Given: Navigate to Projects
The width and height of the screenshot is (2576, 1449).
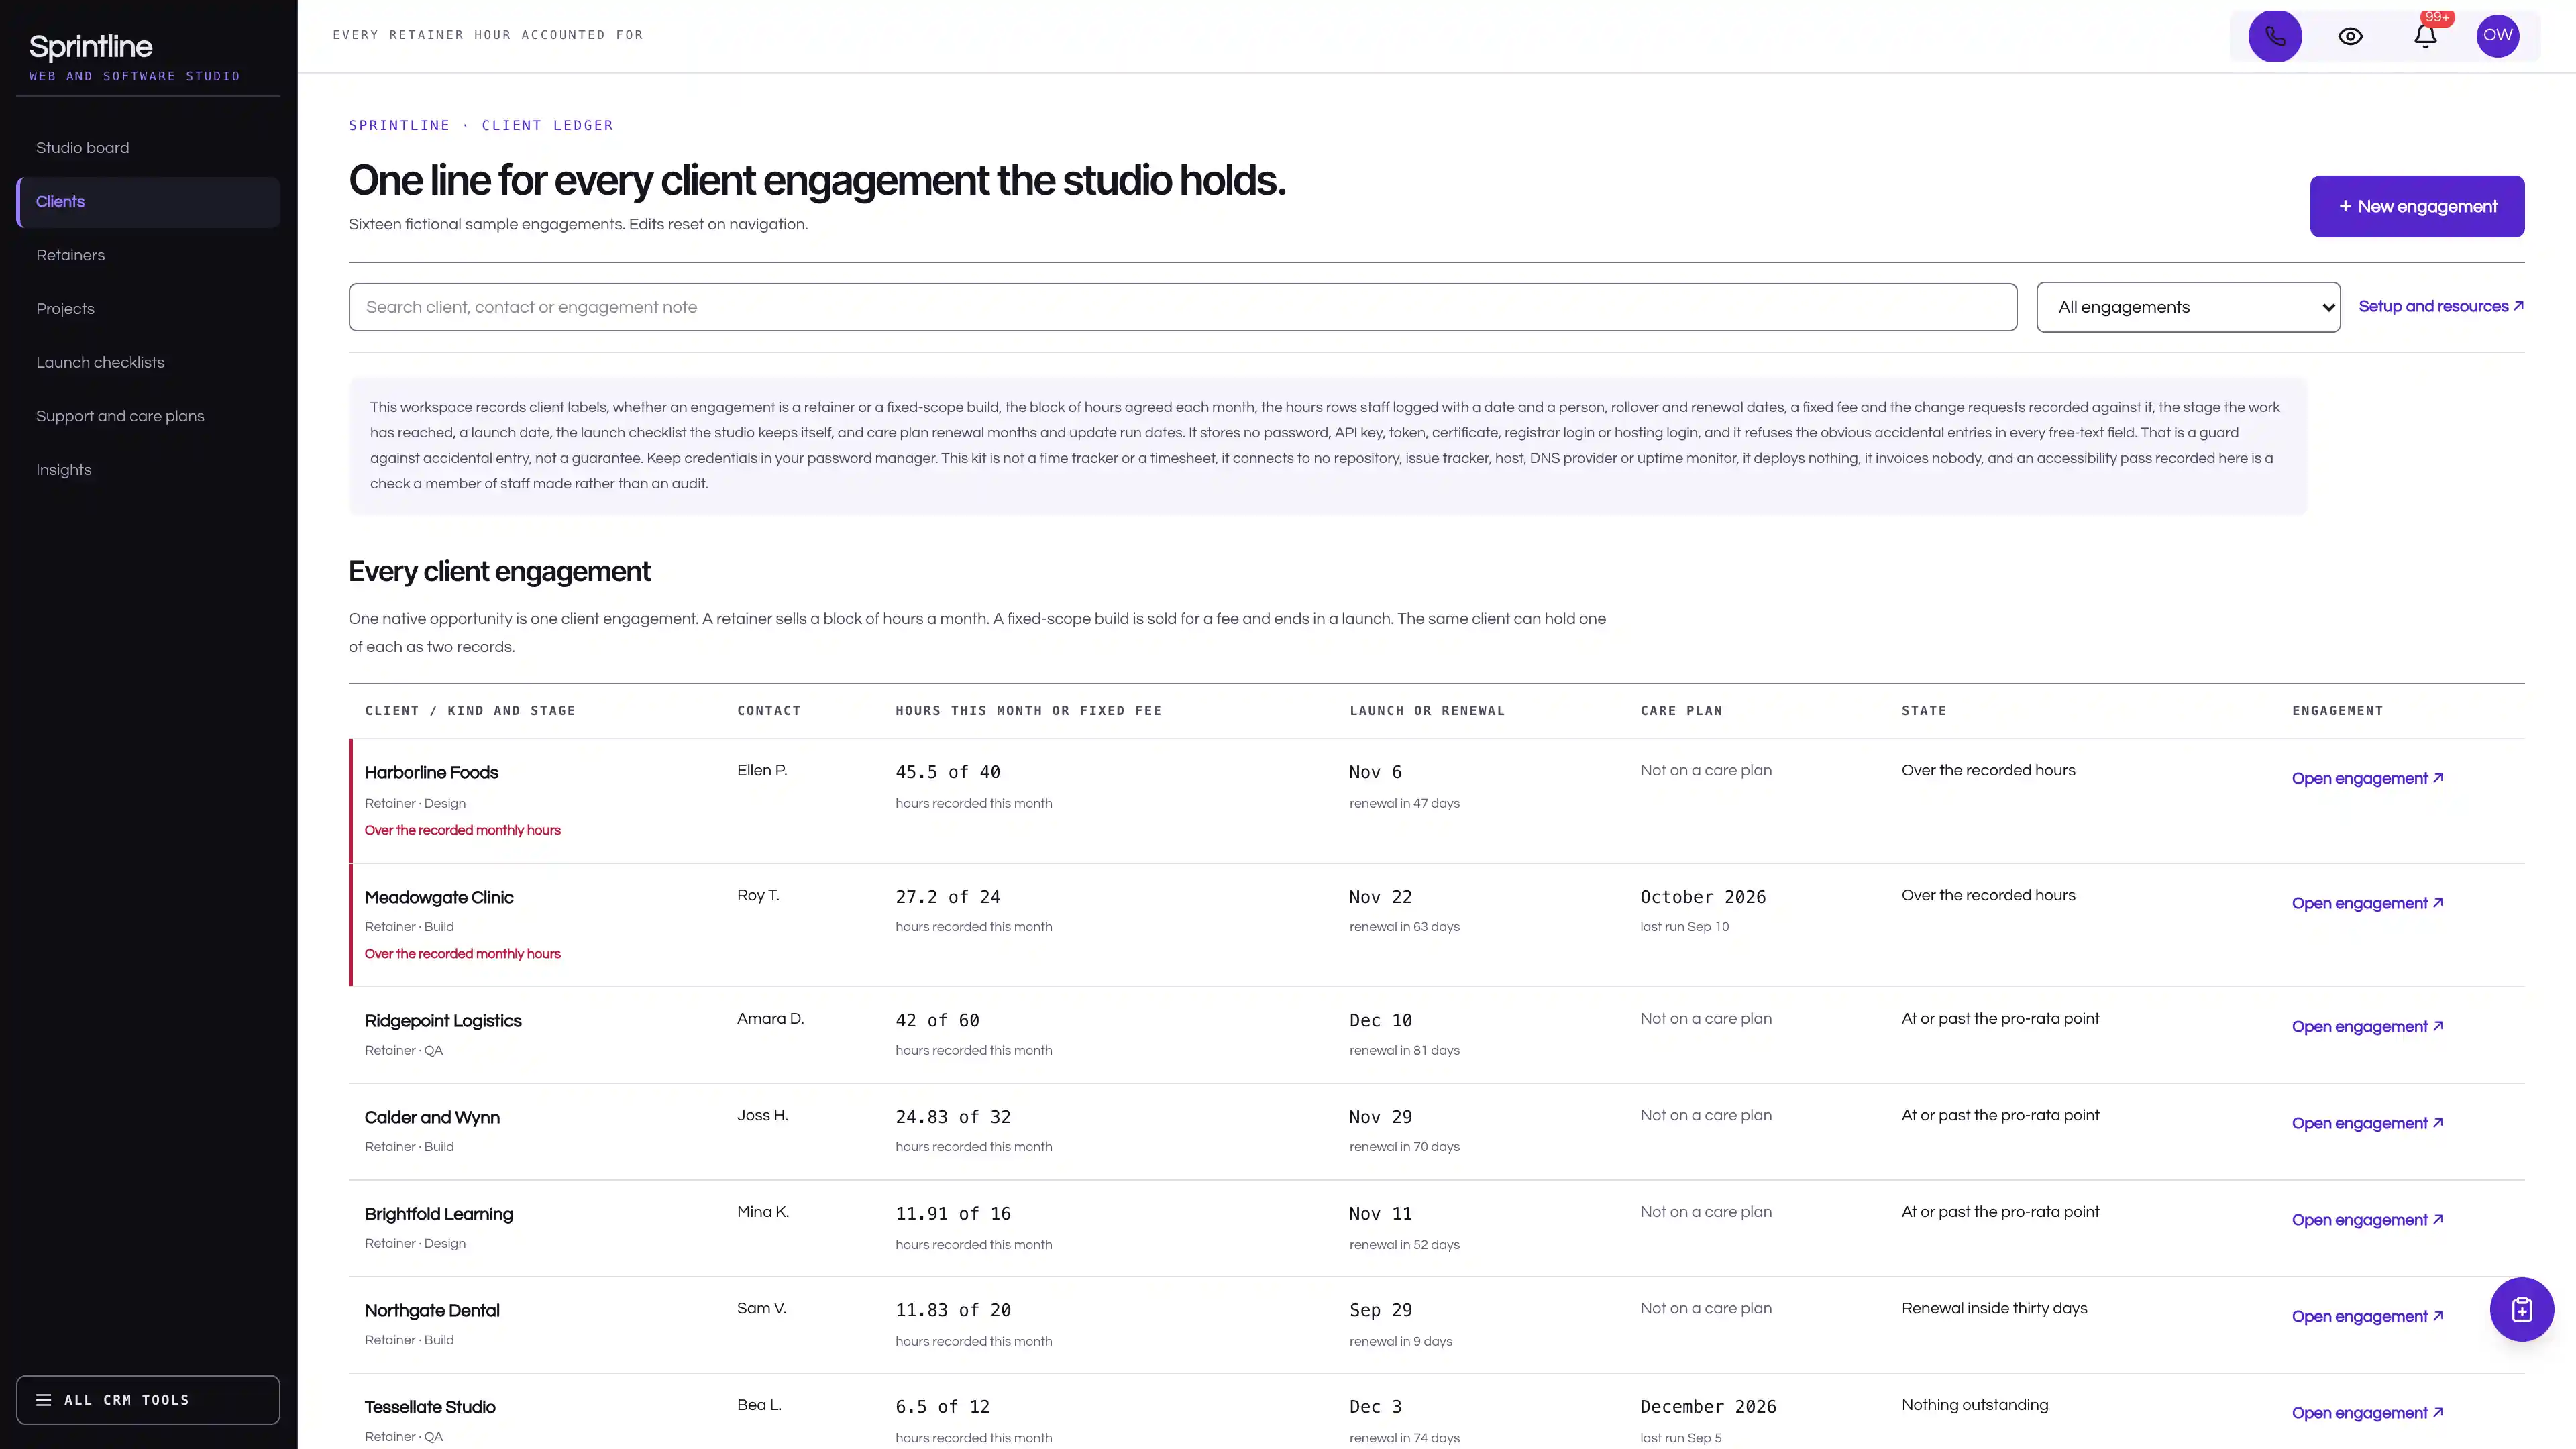Looking at the screenshot, I should tap(148, 309).
